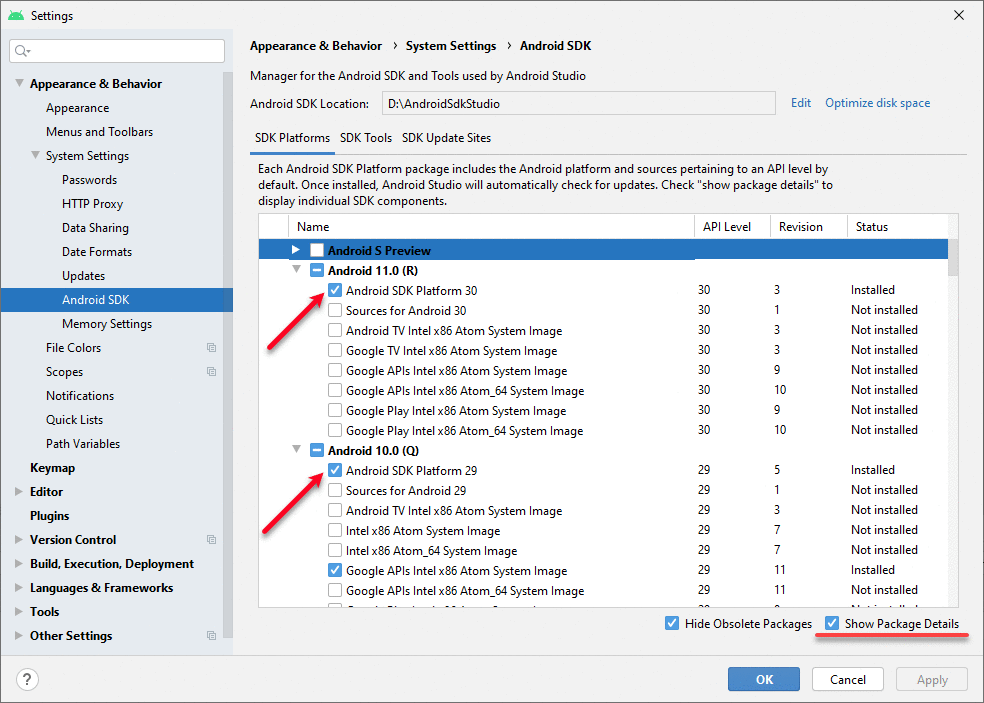
Task: Click the Cancel button
Action: pyautogui.click(x=847, y=679)
